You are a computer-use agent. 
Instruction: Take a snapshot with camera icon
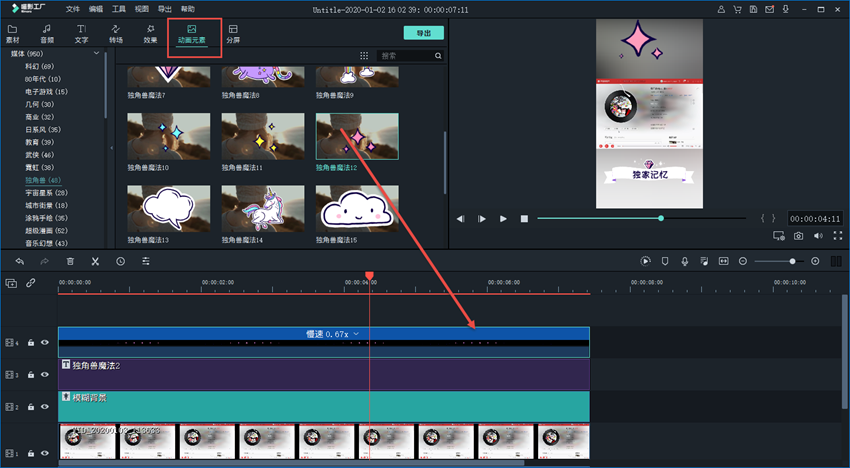tap(799, 236)
